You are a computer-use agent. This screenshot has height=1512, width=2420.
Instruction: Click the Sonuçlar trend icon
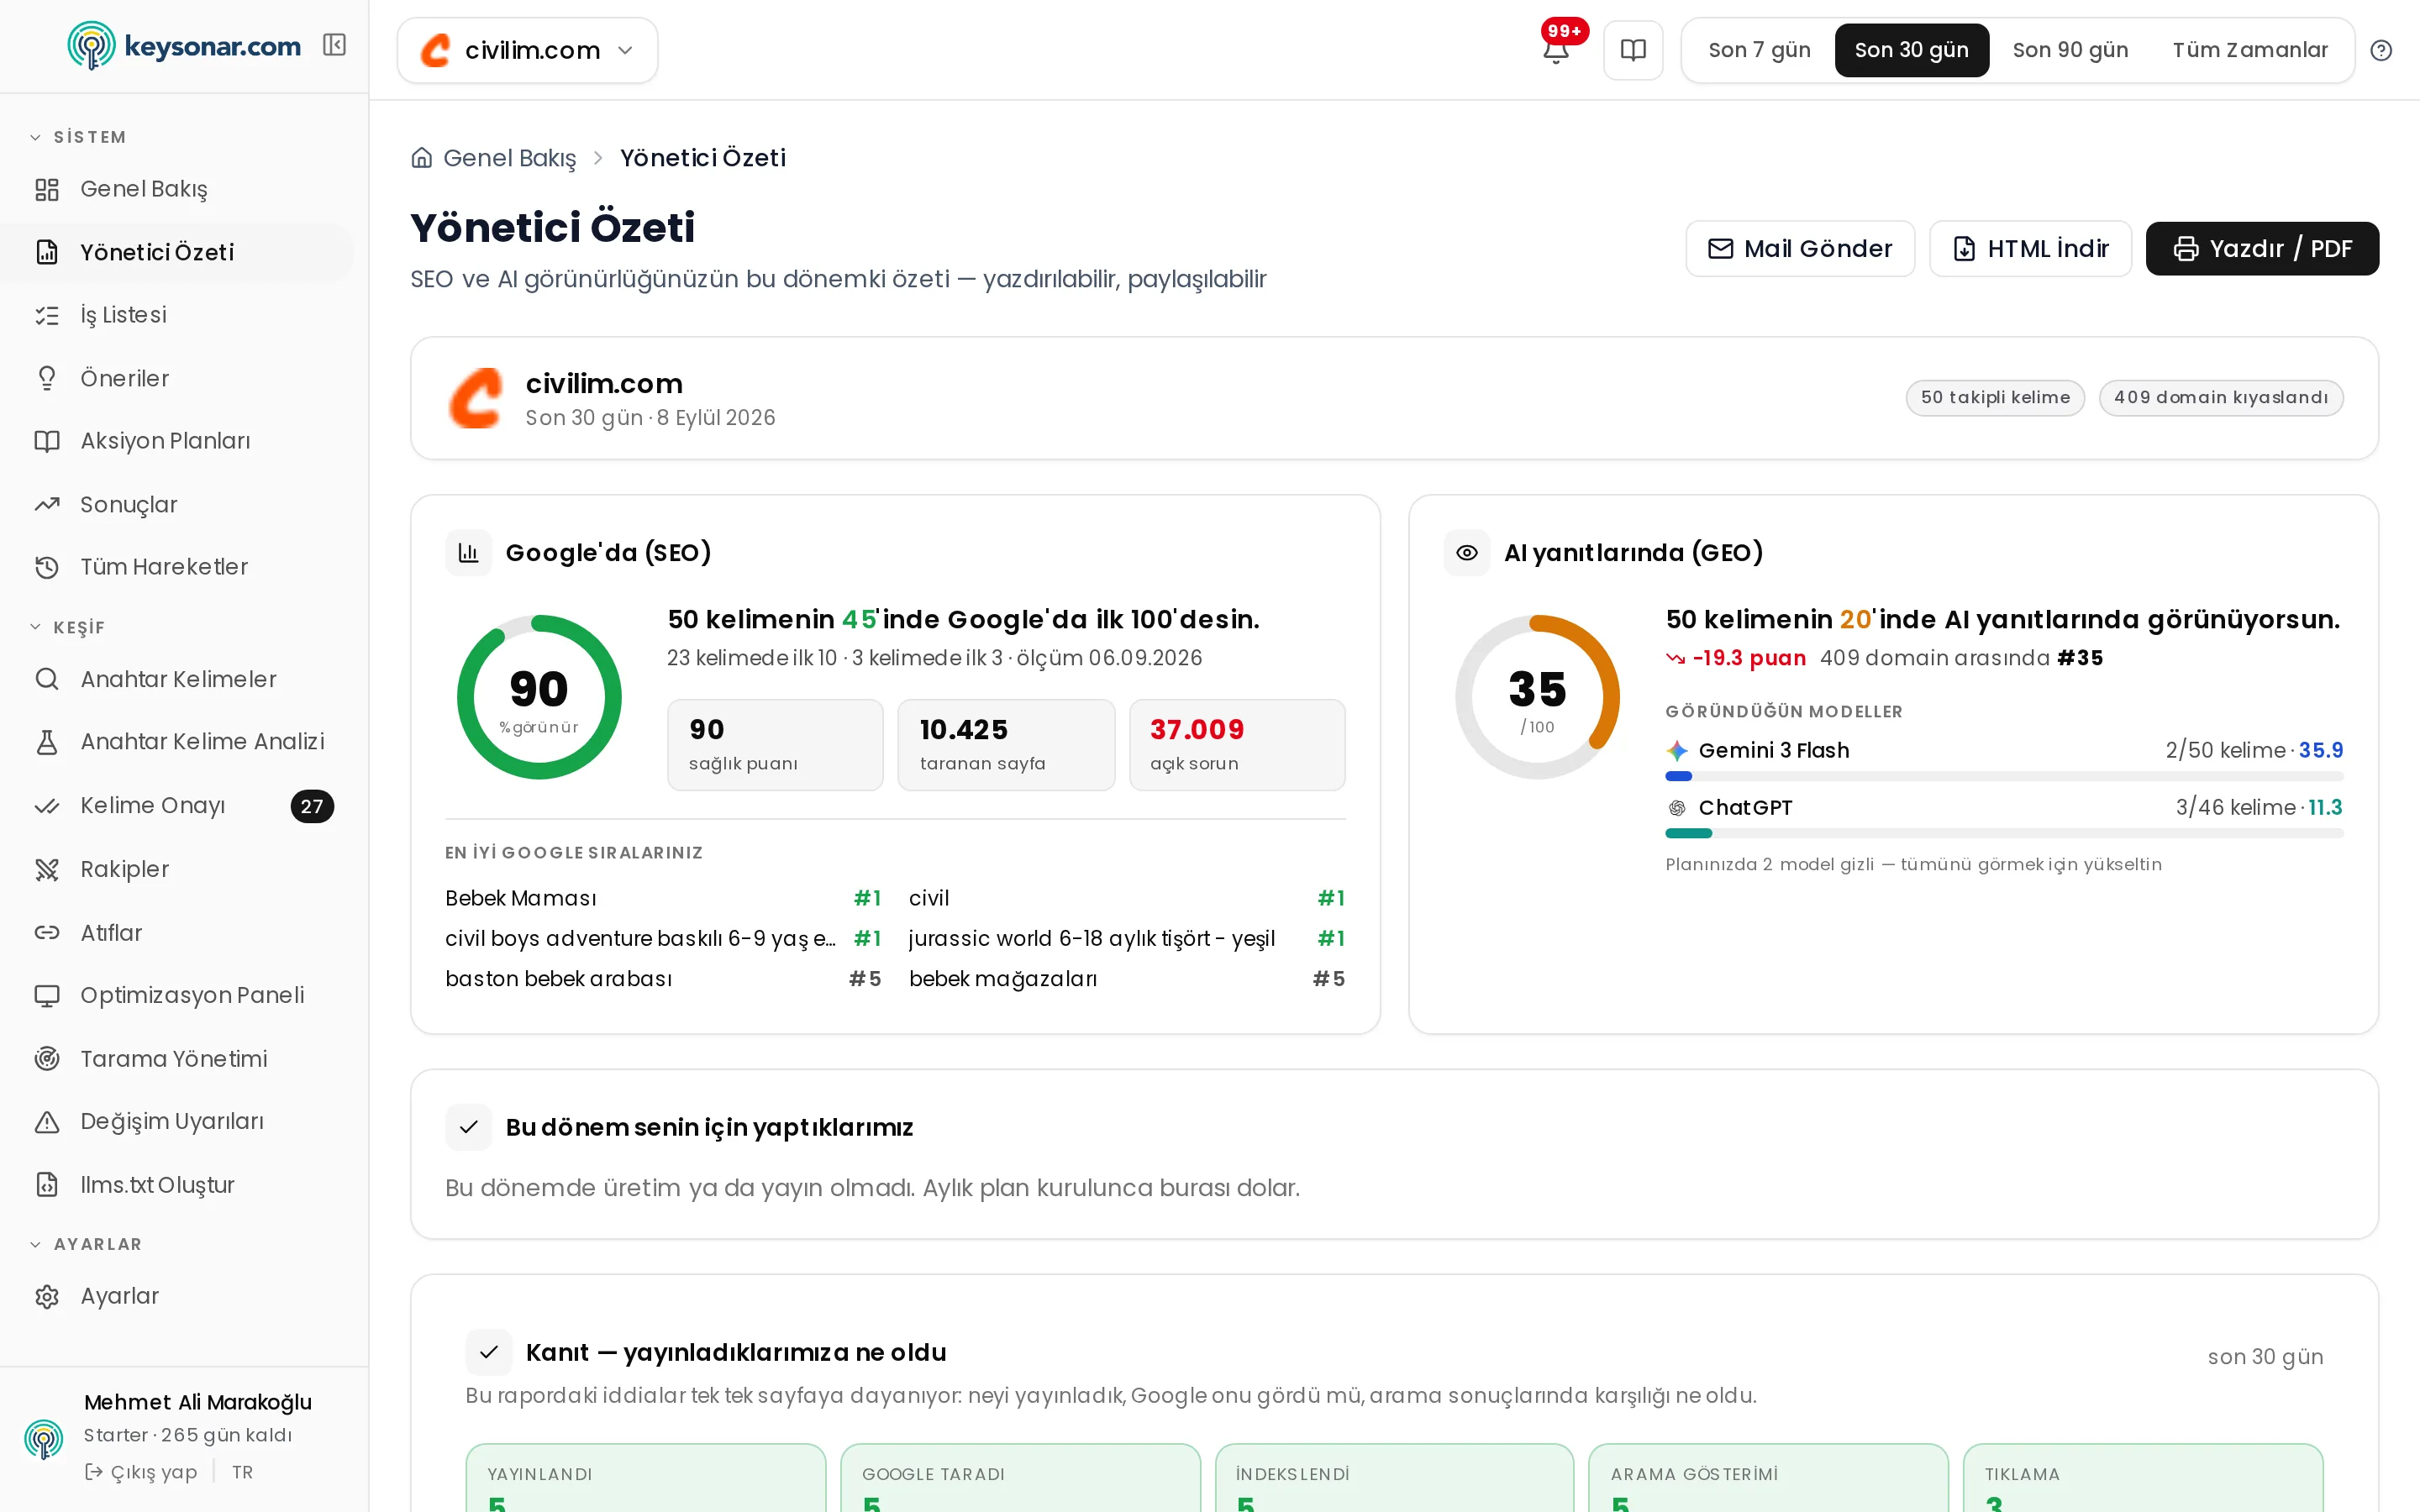[x=47, y=504]
